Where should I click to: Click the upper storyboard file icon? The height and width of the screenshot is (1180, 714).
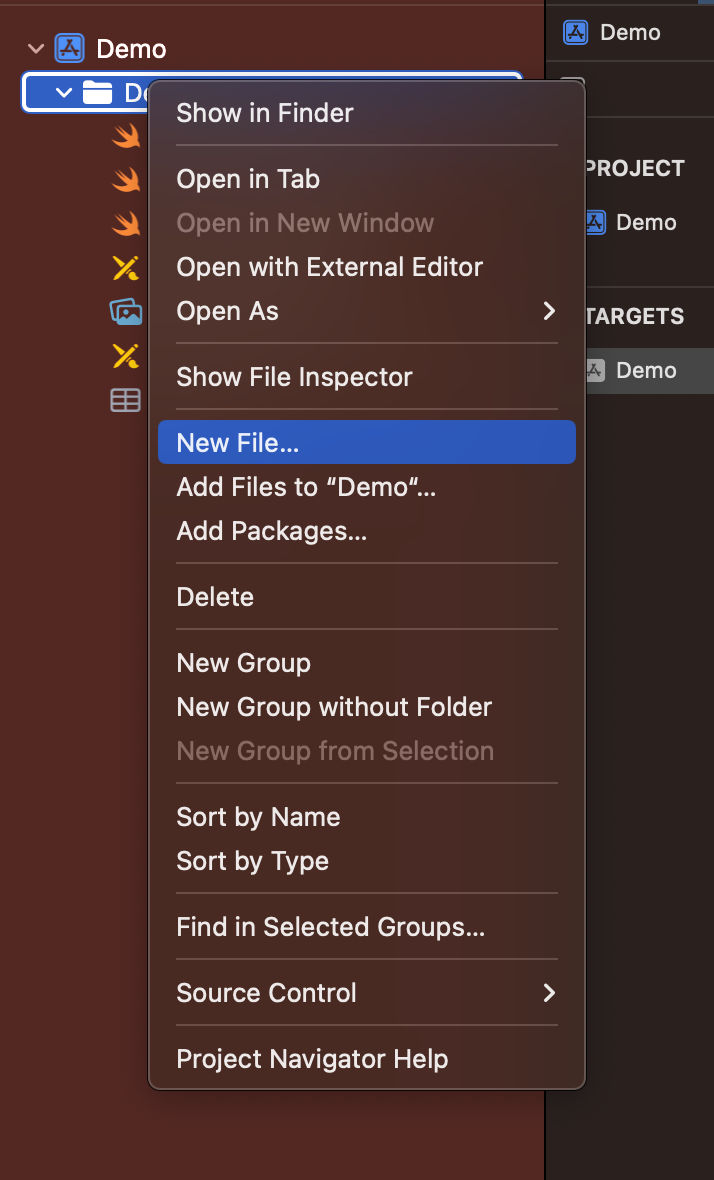point(125,268)
